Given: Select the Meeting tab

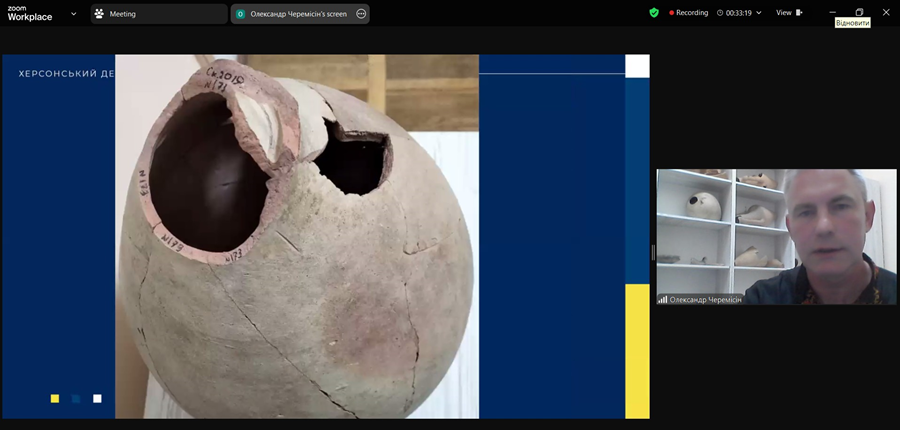Looking at the screenshot, I should pos(159,14).
